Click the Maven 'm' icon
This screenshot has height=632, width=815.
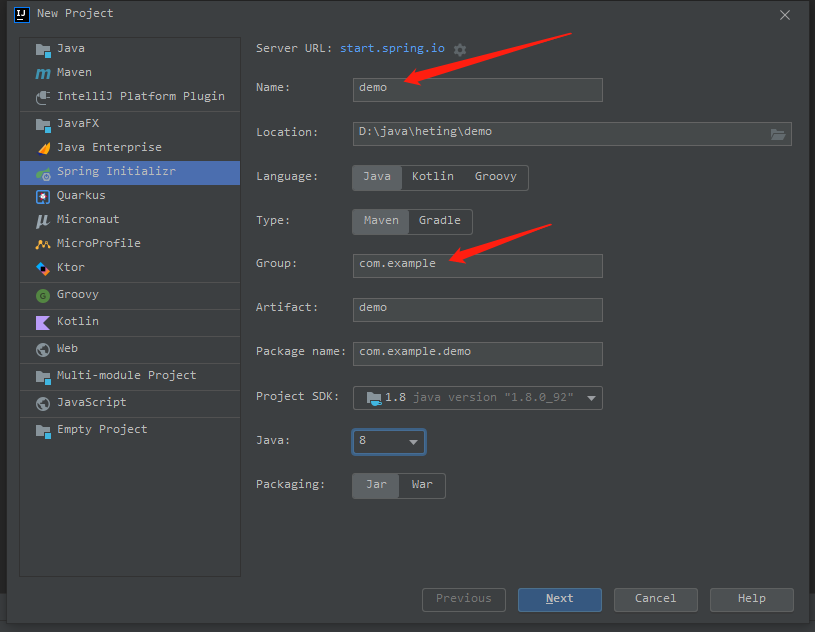tap(43, 73)
